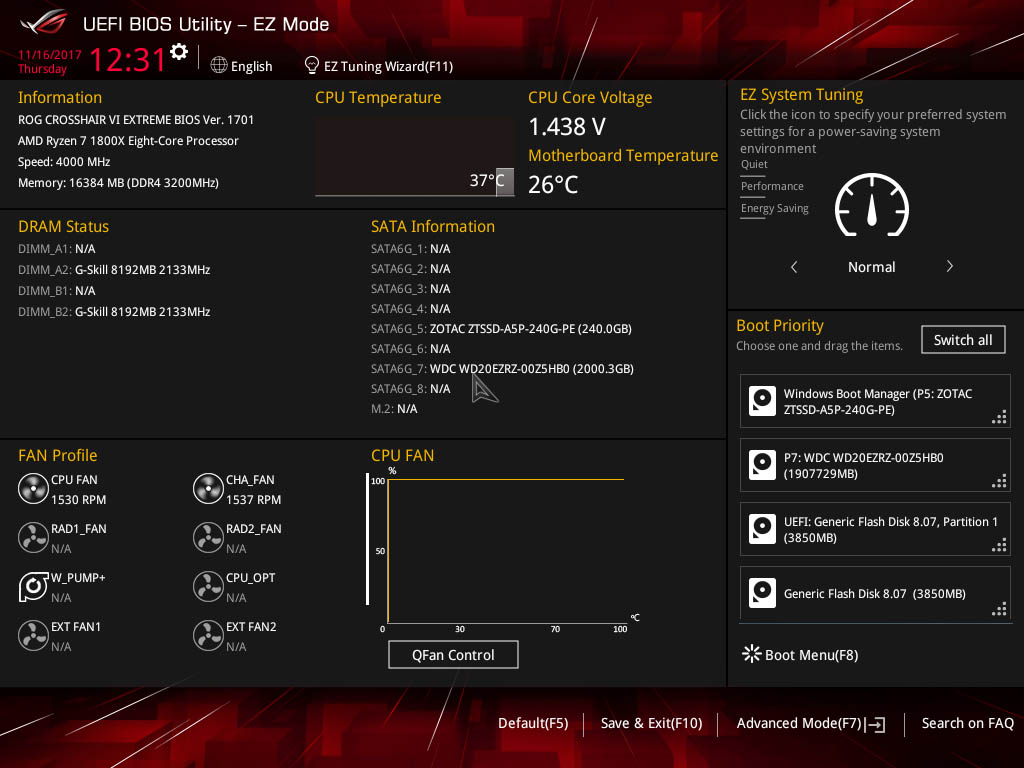Click the P7 WDC drive disk icon
1024x768 pixels.
click(x=762, y=465)
